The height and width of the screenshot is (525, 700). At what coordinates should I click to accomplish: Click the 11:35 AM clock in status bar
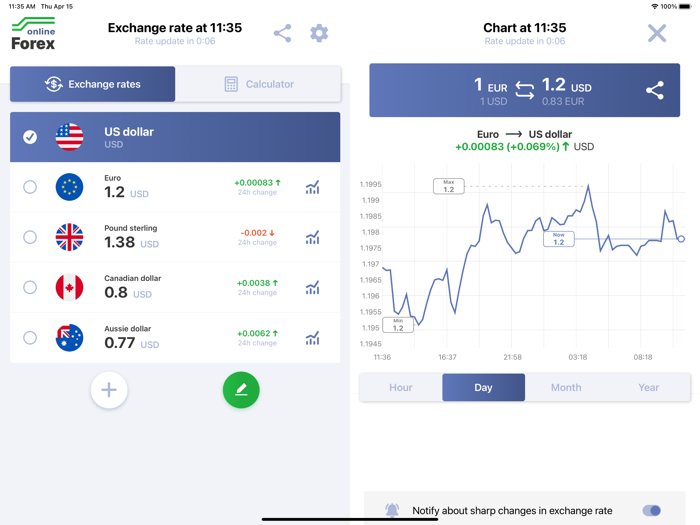click(22, 6)
